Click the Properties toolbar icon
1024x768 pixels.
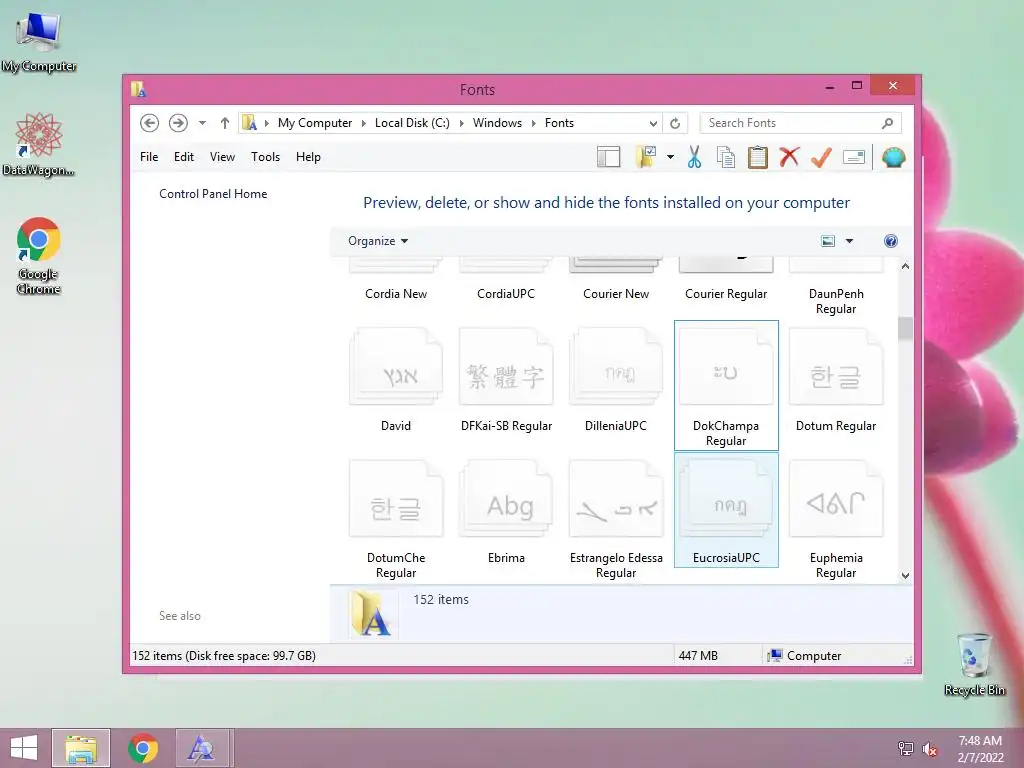(x=854, y=157)
